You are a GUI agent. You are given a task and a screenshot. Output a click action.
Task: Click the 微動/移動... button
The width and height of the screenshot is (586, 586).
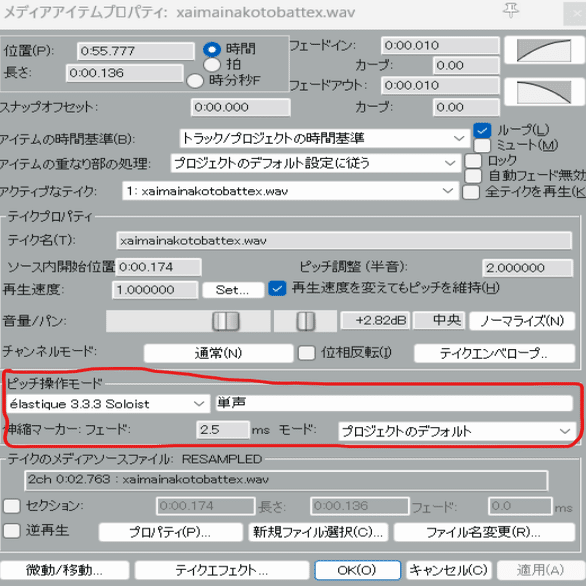coord(65,570)
